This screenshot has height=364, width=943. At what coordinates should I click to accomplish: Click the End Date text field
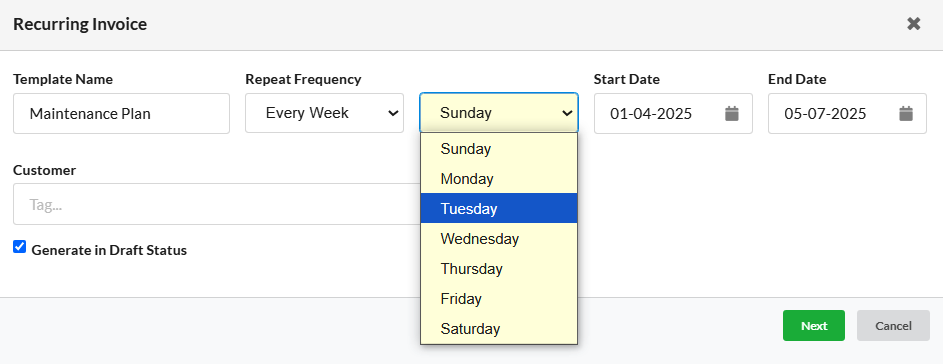[x=833, y=113]
